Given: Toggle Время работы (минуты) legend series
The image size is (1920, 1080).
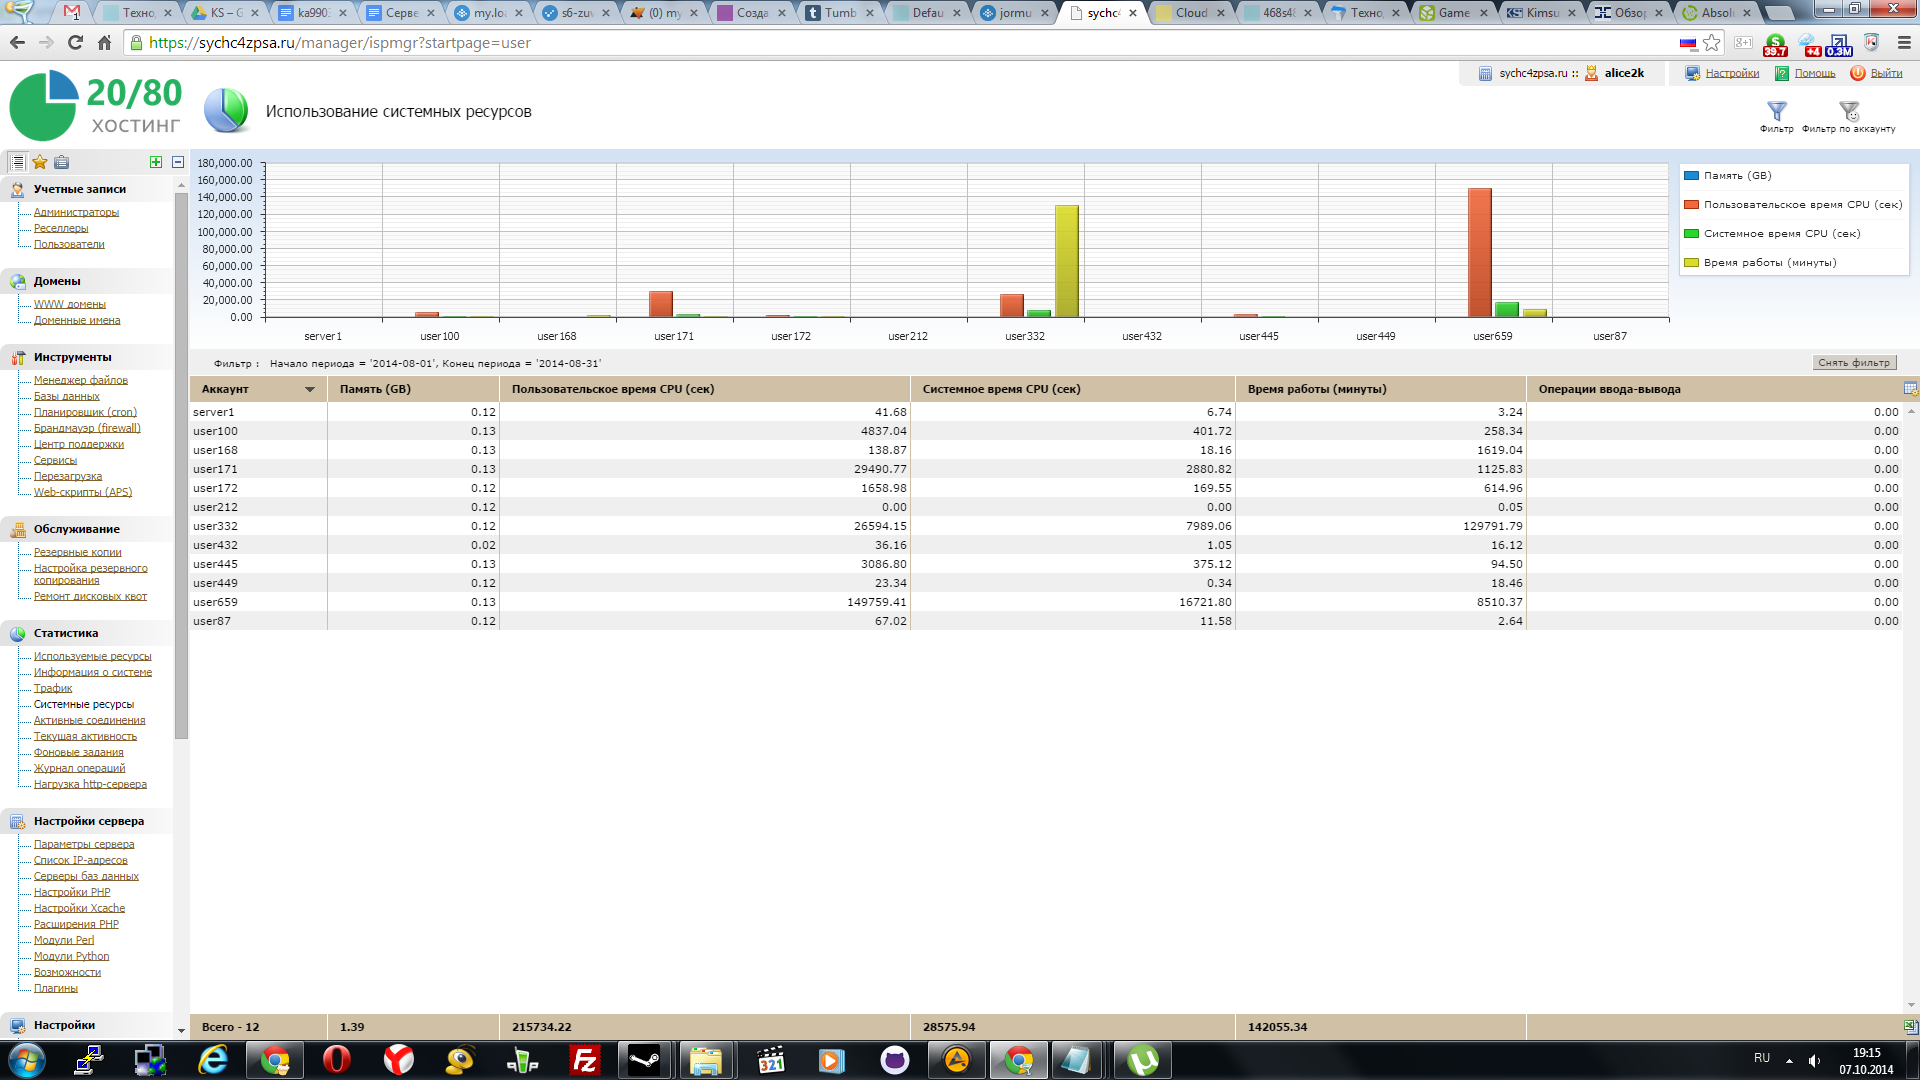Looking at the screenshot, I should pyautogui.click(x=1769, y=263).
